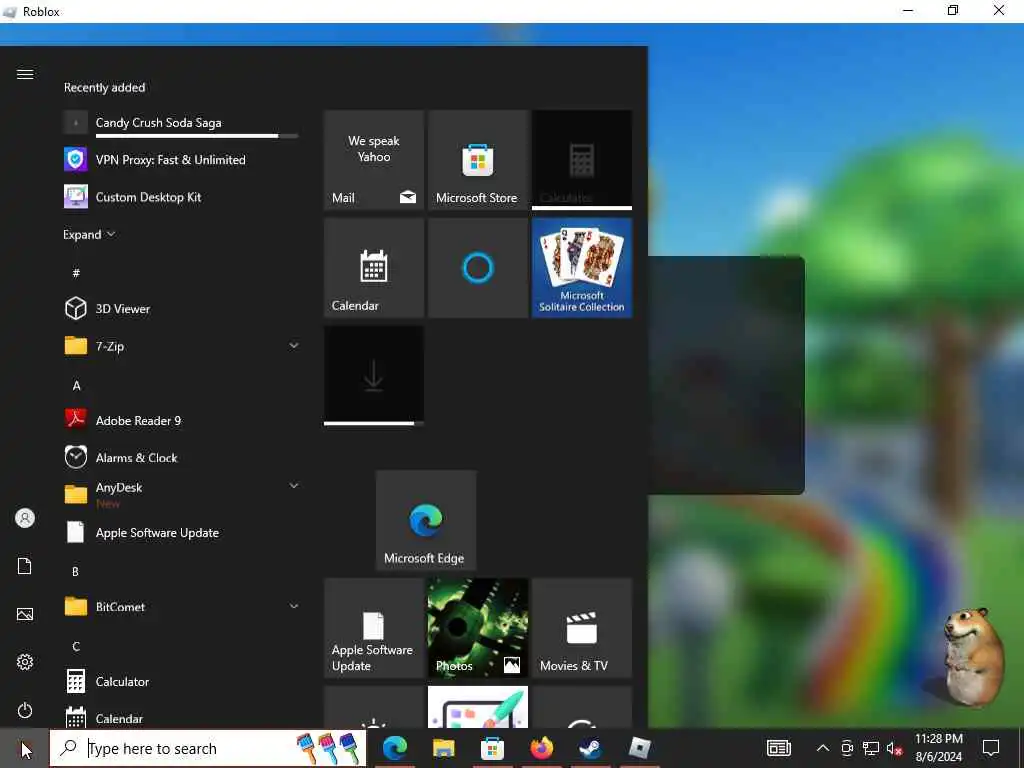Open the Movies & TV tile
This screenshot has width=1024, height=768.
582,628
